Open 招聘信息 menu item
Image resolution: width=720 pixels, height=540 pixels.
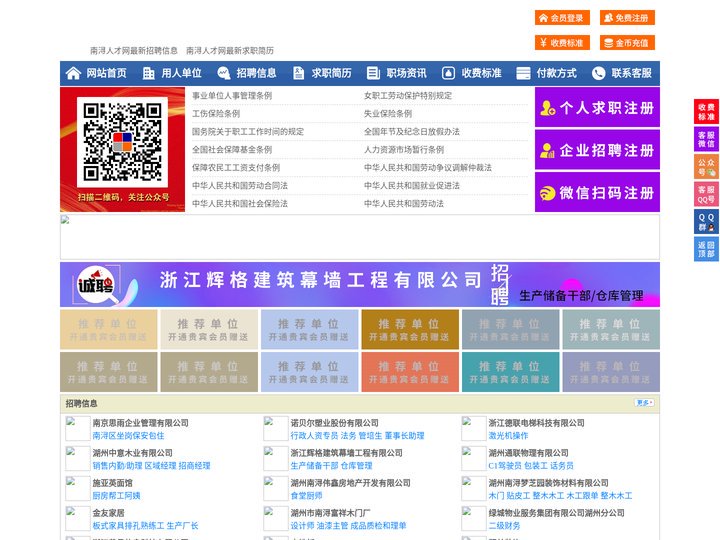point(256,73)
